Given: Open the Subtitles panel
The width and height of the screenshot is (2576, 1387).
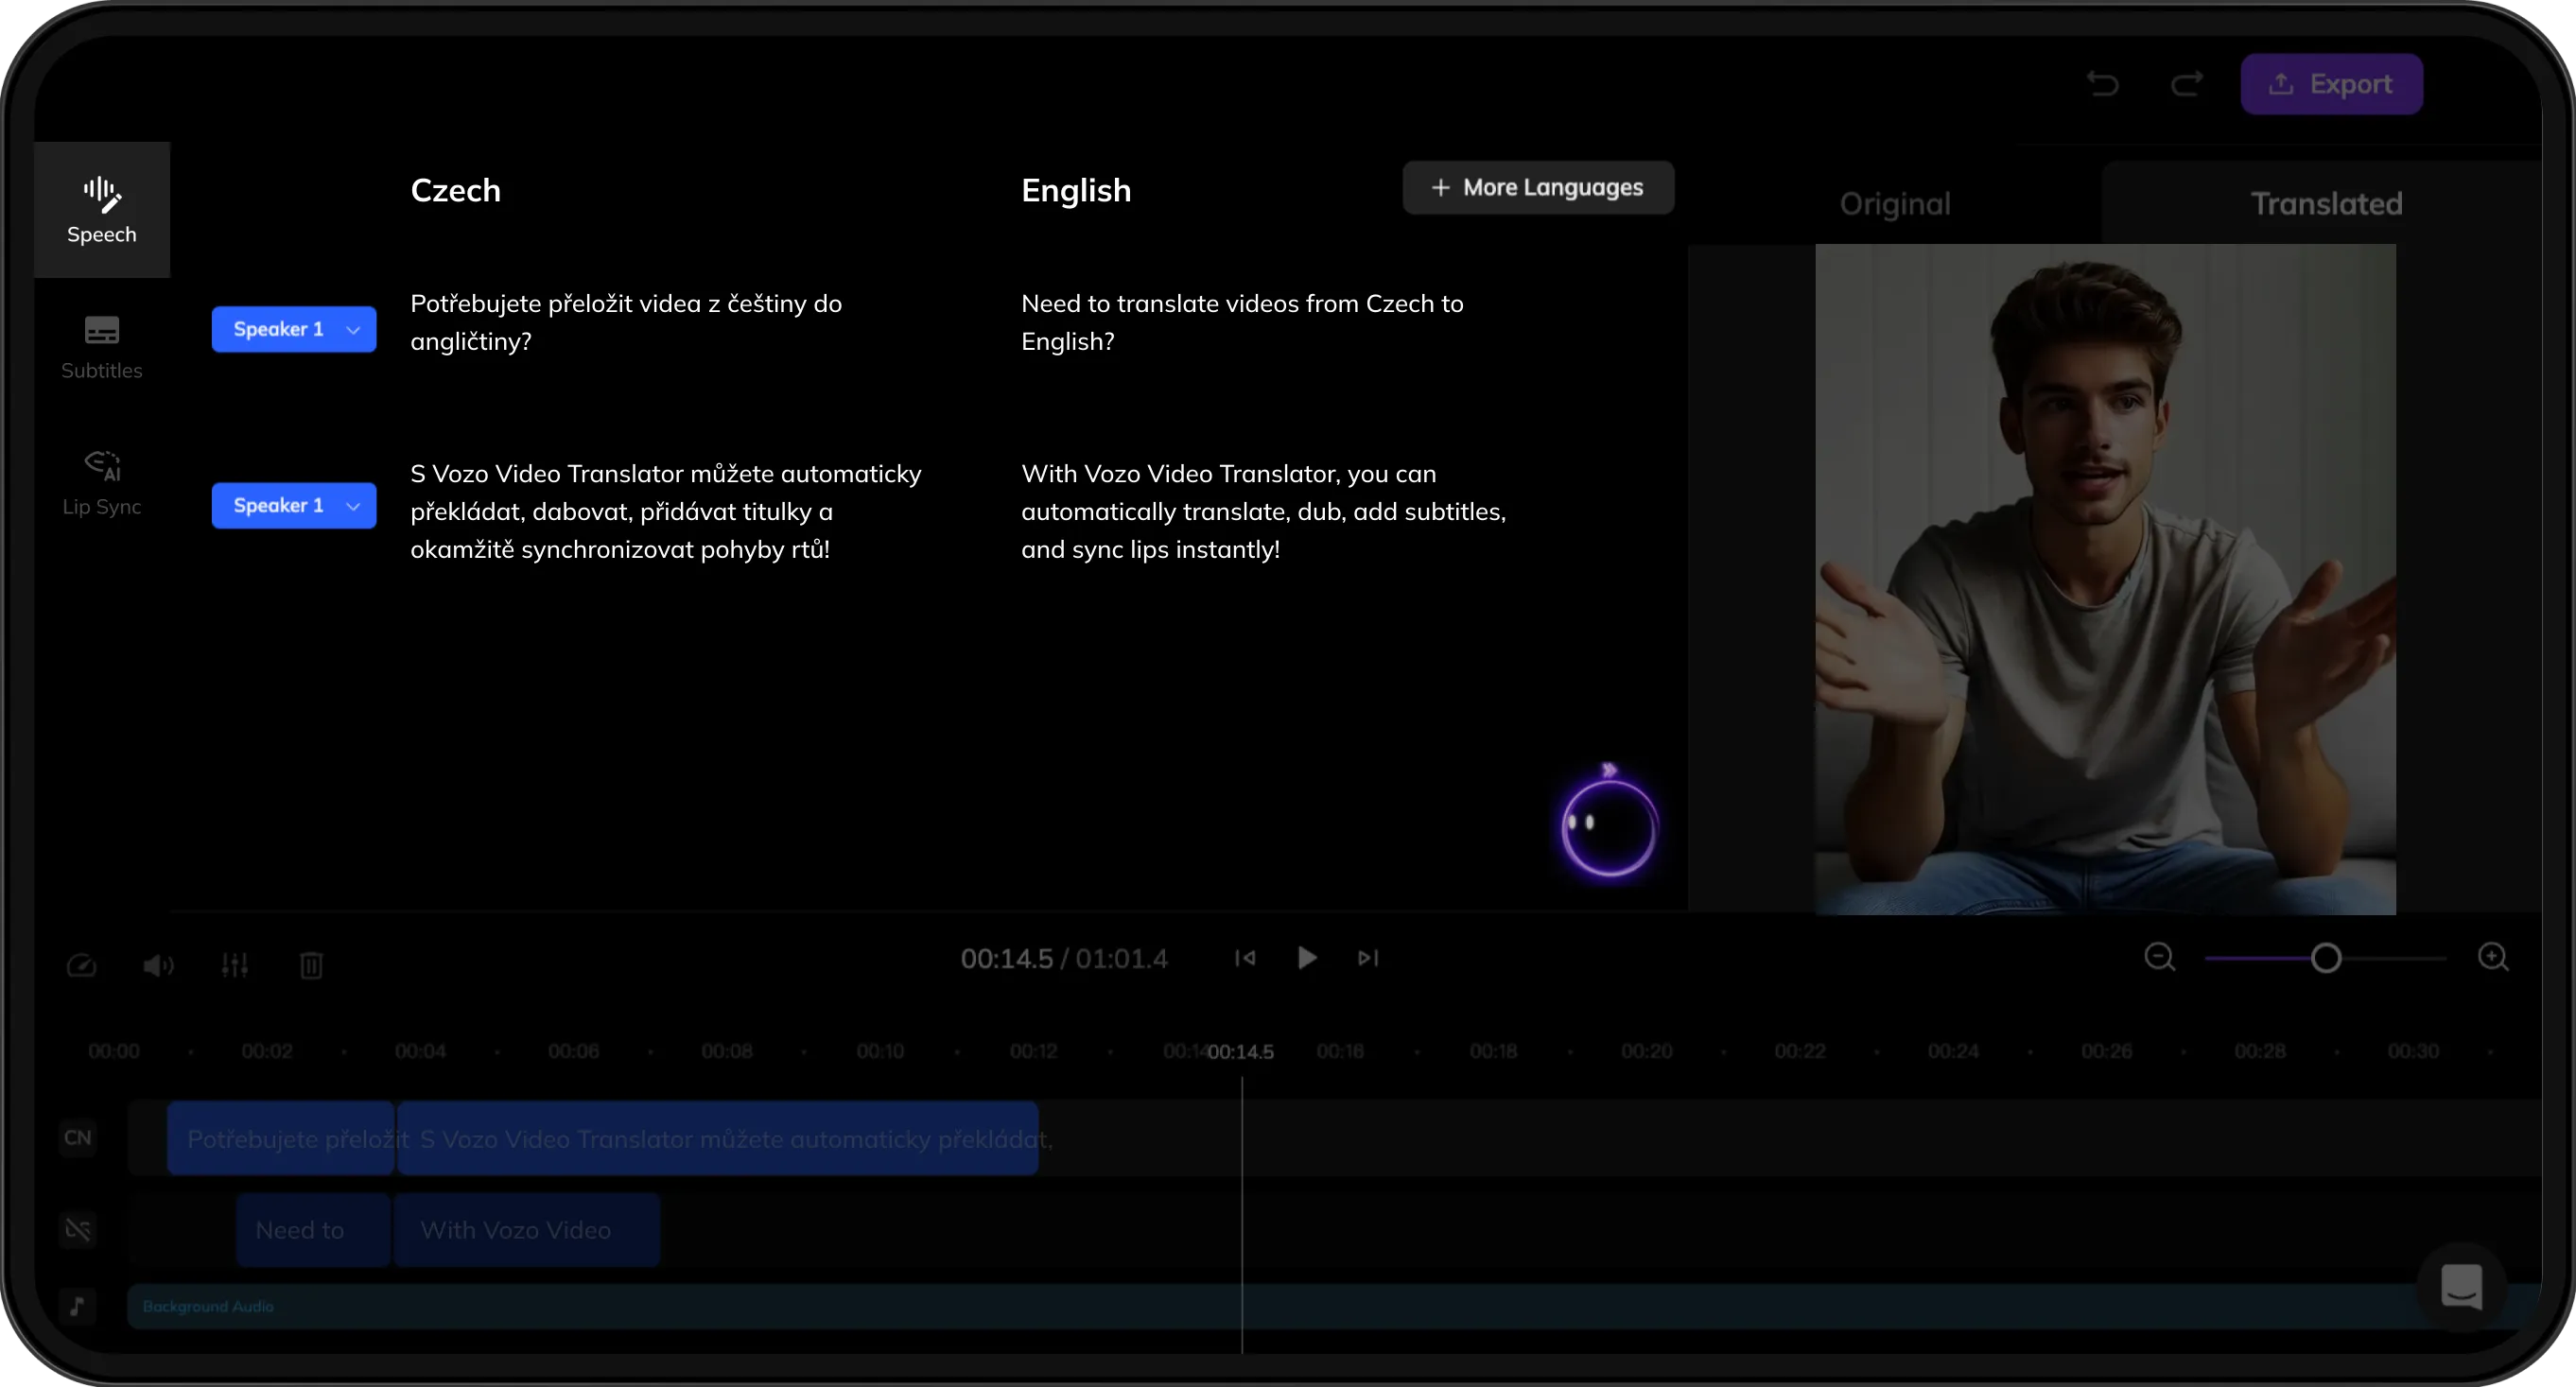Looking at the screenshot, I should click(102, 347).
